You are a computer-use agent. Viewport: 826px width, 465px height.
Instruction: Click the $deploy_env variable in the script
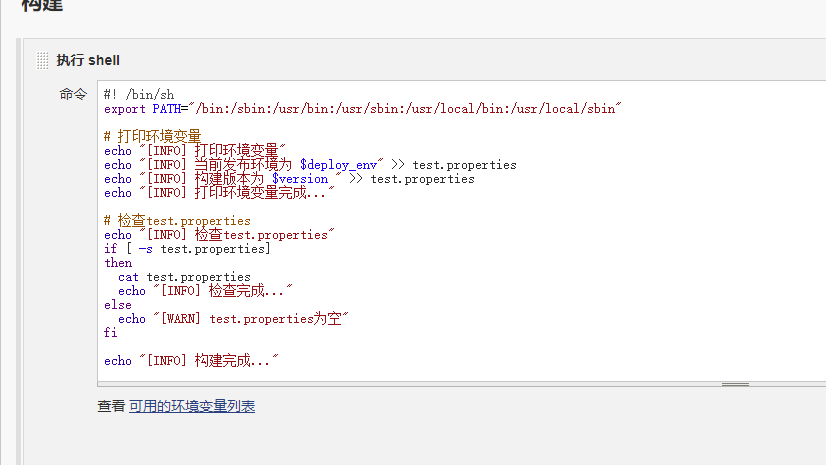tap(343, 164)
